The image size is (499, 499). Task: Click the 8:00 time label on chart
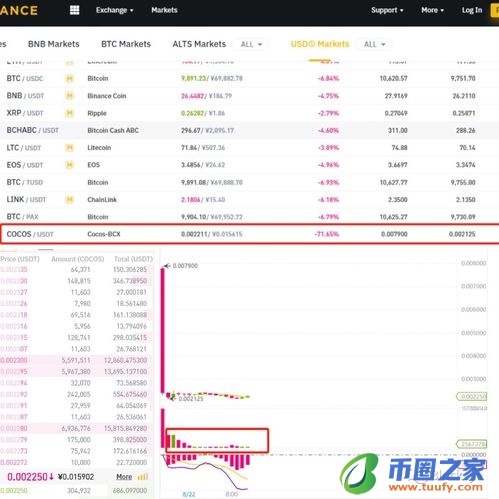pyautogui.click(x=232, y=494)
